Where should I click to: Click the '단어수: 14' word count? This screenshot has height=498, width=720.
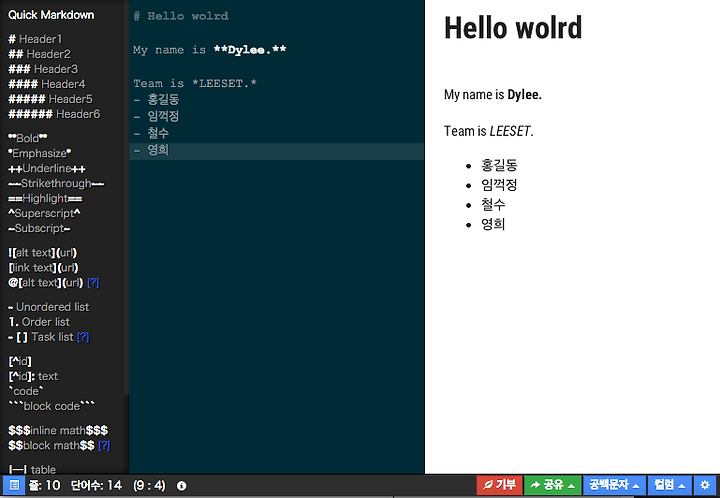96,485
